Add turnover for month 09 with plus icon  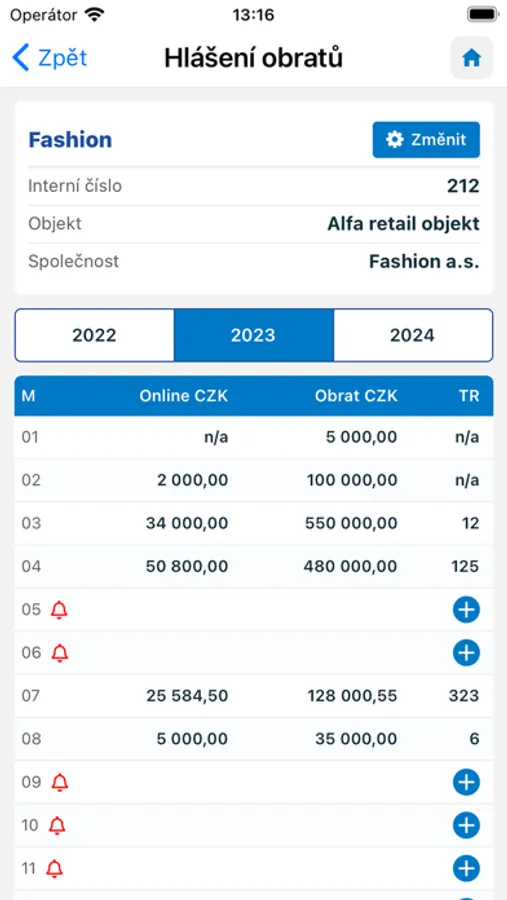(x=466, y=782)
